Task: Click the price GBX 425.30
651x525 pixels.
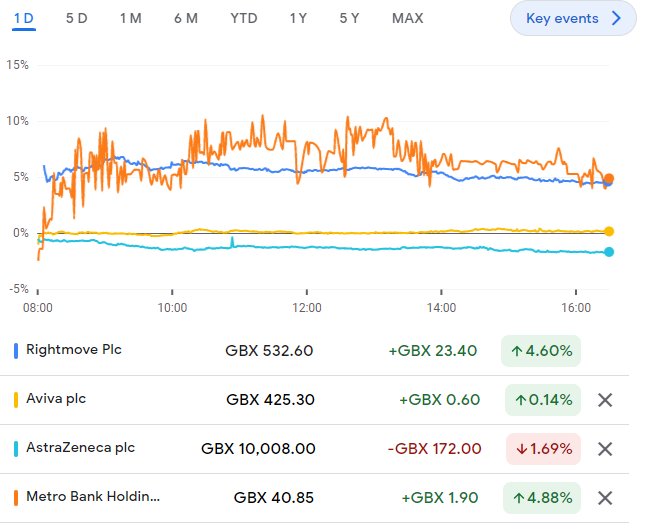Action: pos(270,400)
